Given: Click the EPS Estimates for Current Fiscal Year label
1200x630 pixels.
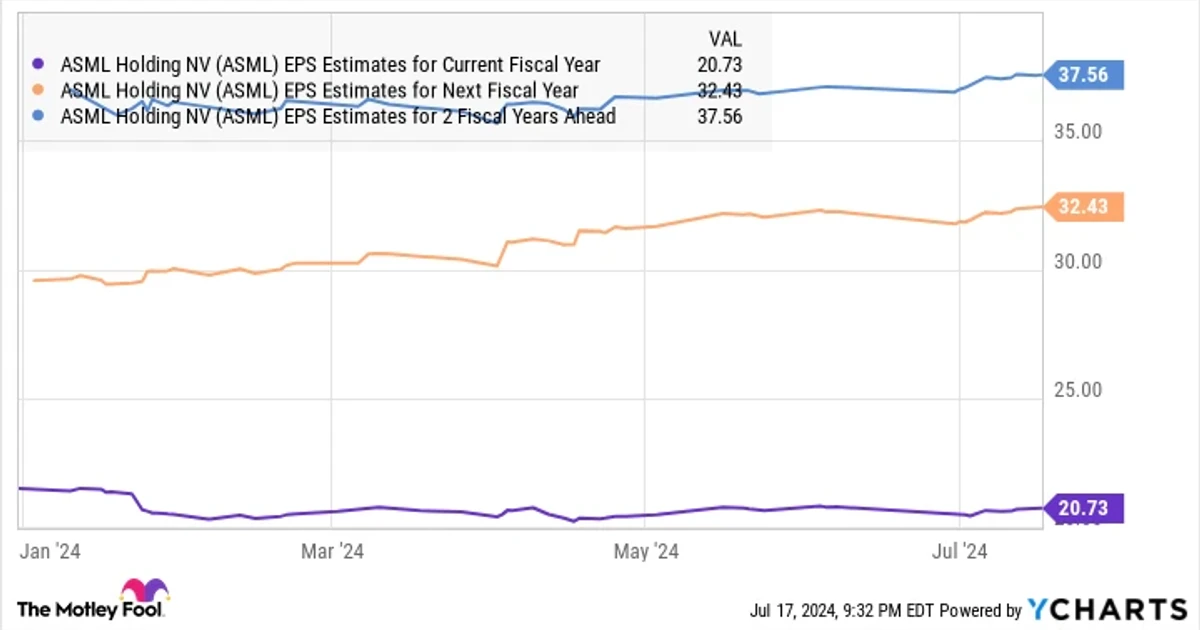Looking at the screenshot, I should [x=331, y=65].
